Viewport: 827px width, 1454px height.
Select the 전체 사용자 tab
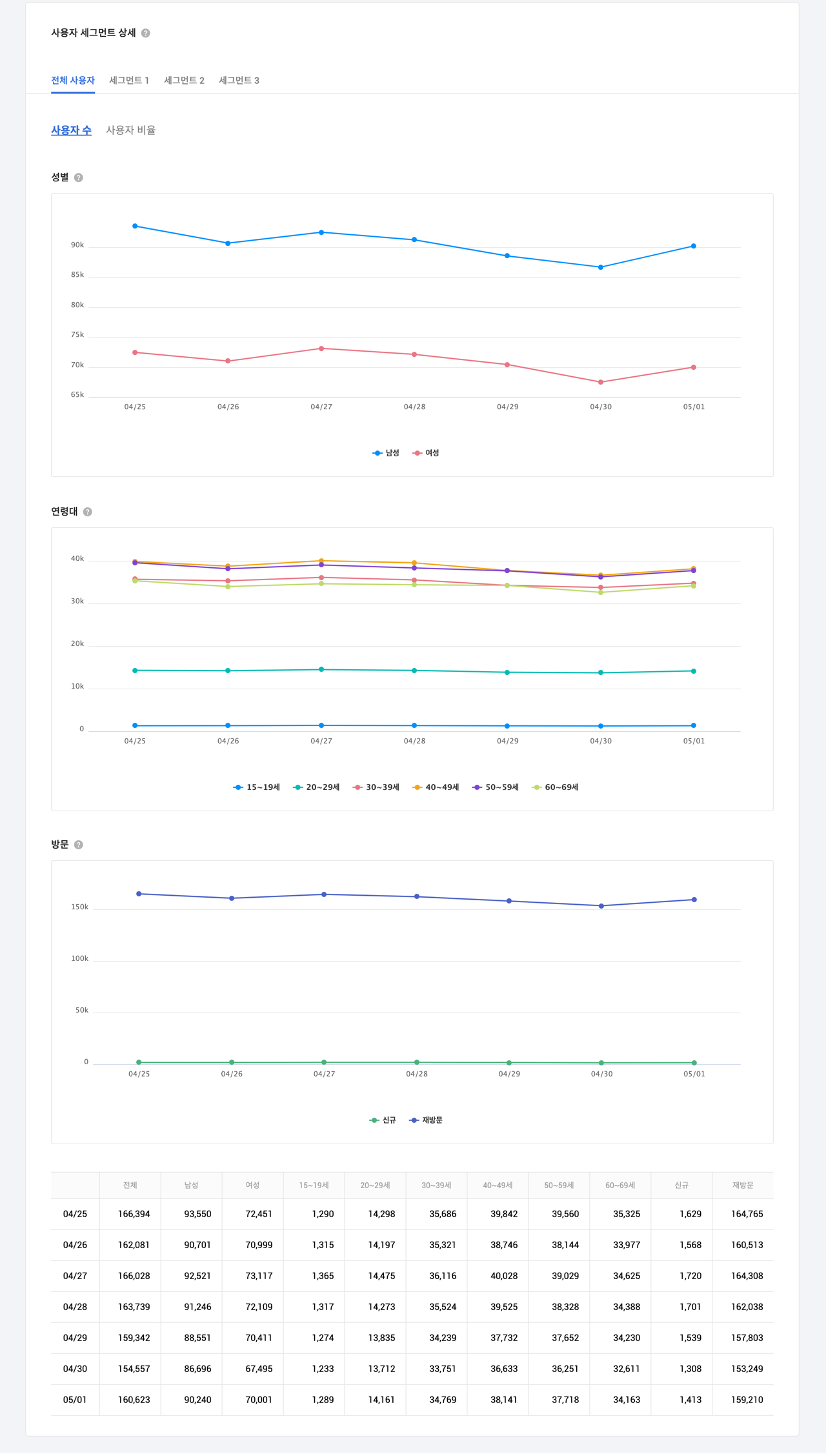73,80
